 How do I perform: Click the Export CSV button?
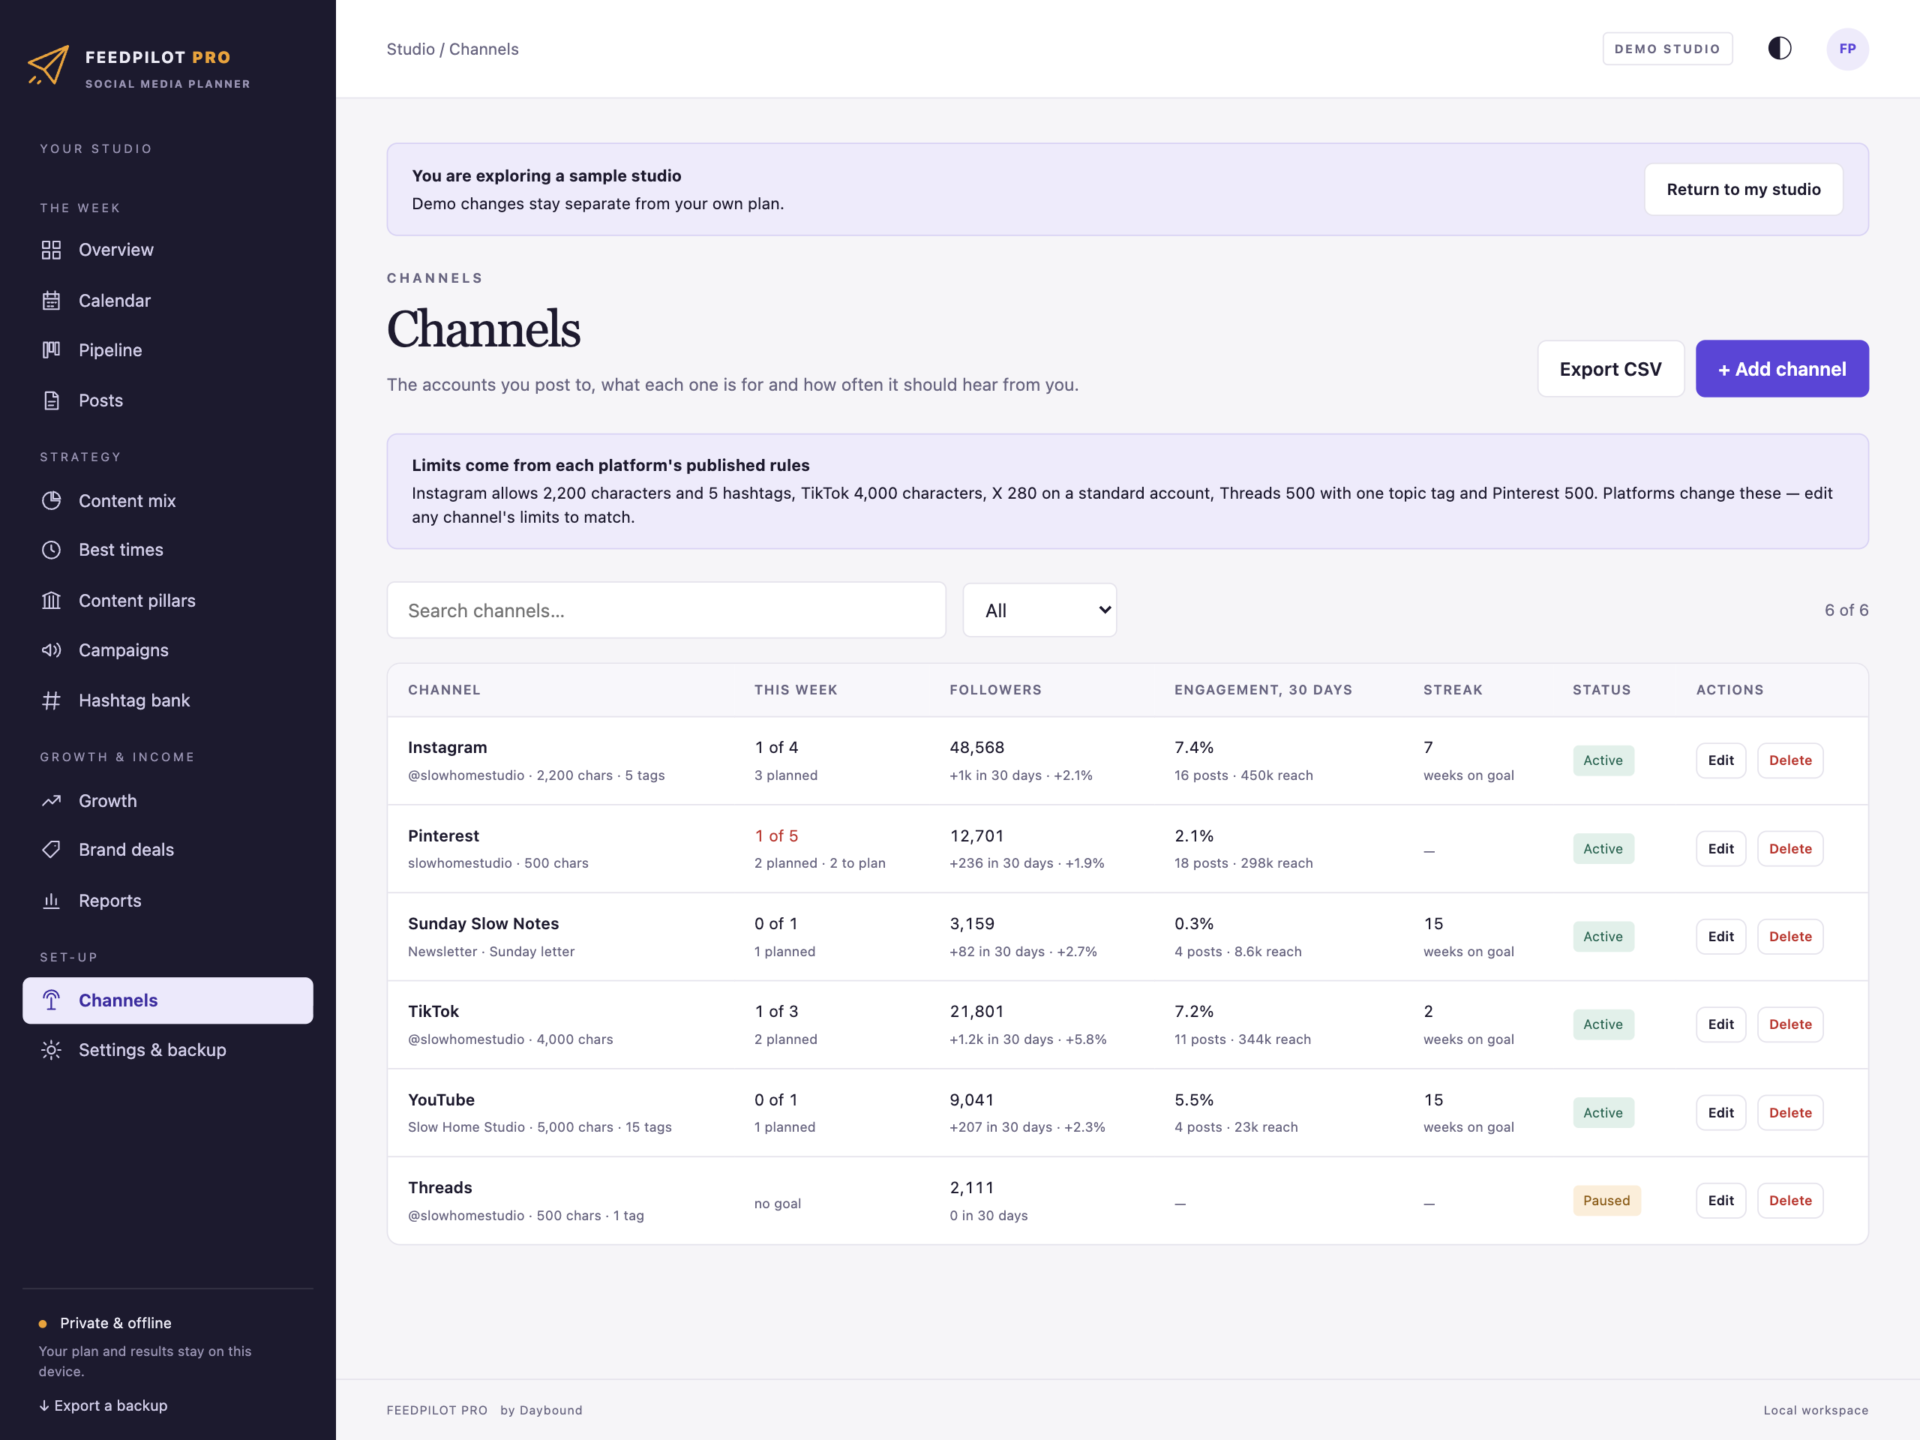click(1610, 369)
